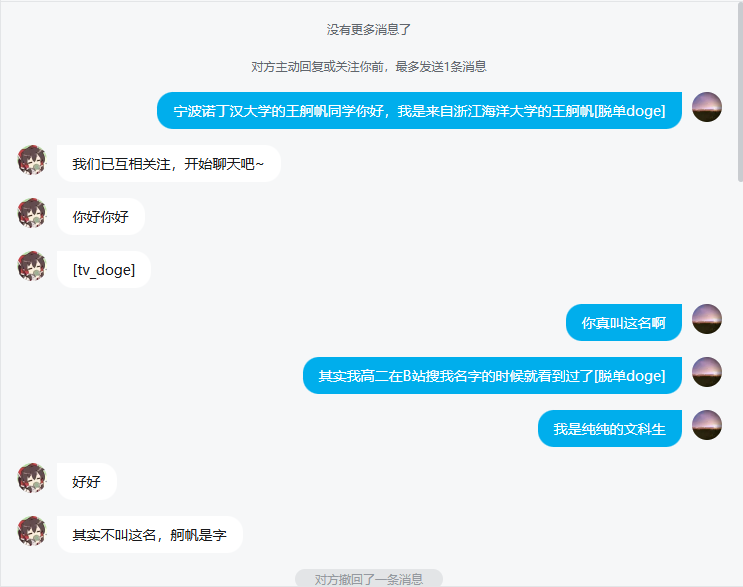Click the '好好' reply bubble
The width and height of the screenshot is (743, 587).
pos(87,481)
